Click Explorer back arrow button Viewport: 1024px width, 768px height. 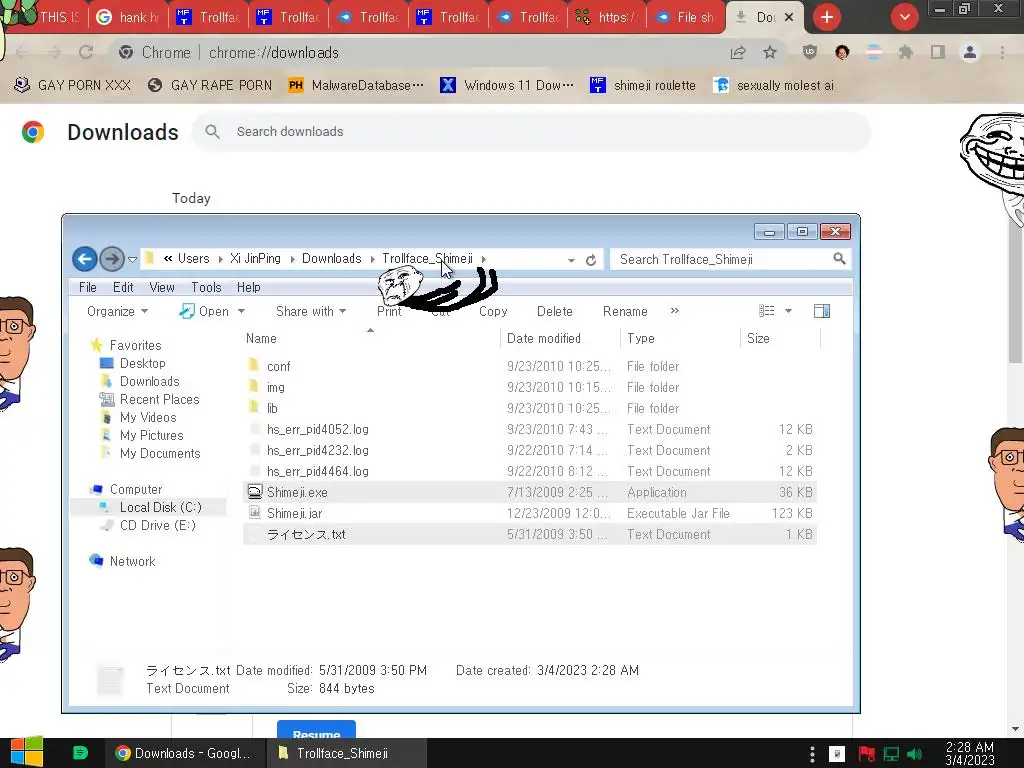[x=84, y=259]
